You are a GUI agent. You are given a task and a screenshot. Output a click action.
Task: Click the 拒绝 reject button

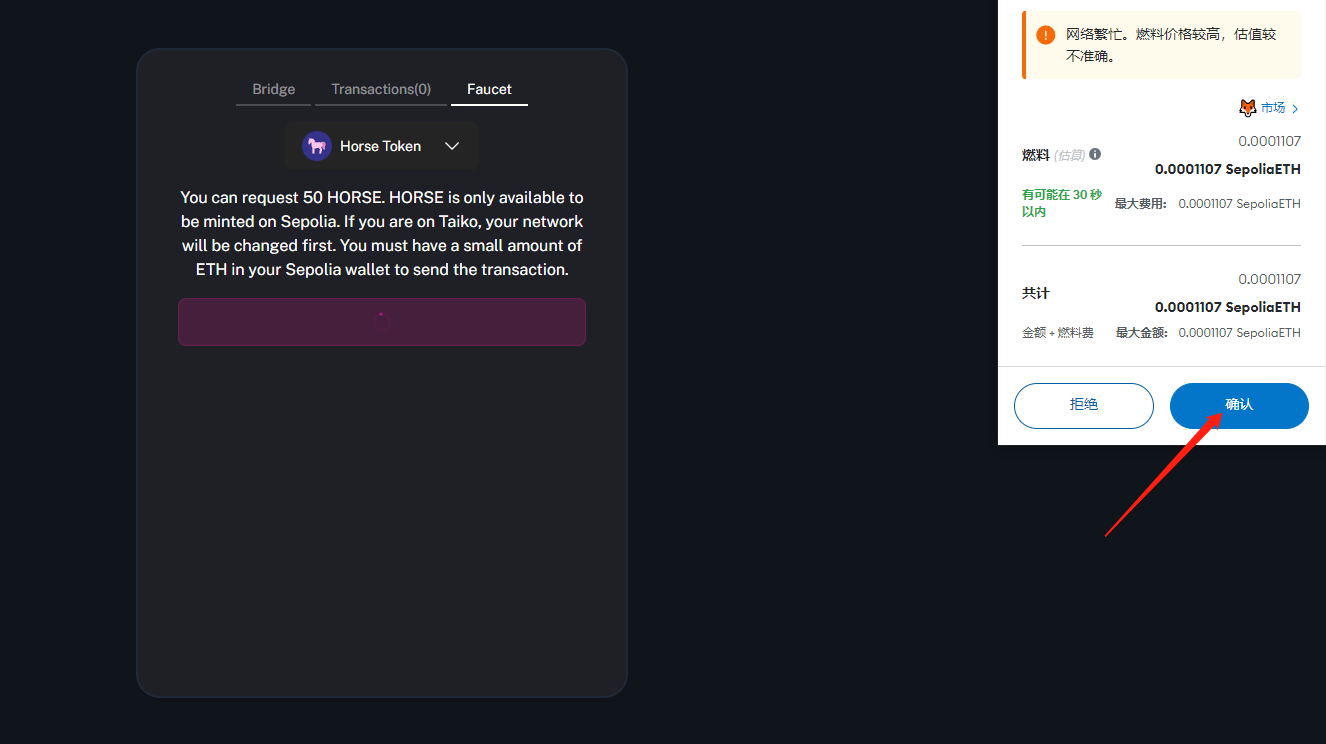(1084, 405)
